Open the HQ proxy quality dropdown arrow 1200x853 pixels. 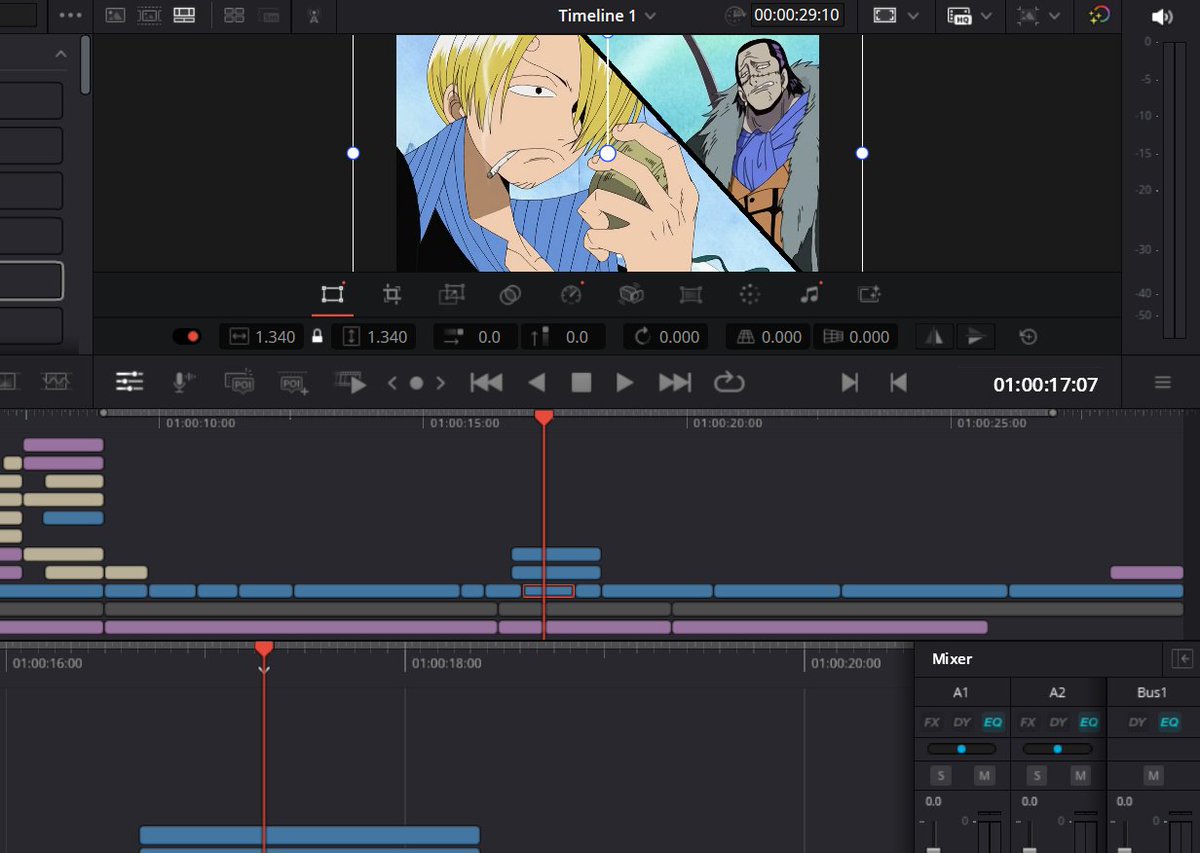point(986,16)
